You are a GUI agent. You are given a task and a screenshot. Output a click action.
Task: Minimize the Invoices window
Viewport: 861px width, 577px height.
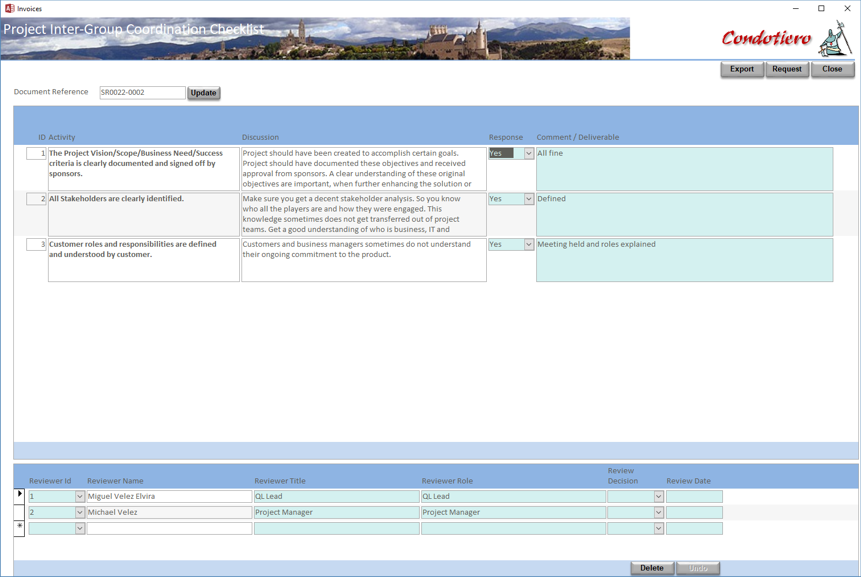(796, 8)
